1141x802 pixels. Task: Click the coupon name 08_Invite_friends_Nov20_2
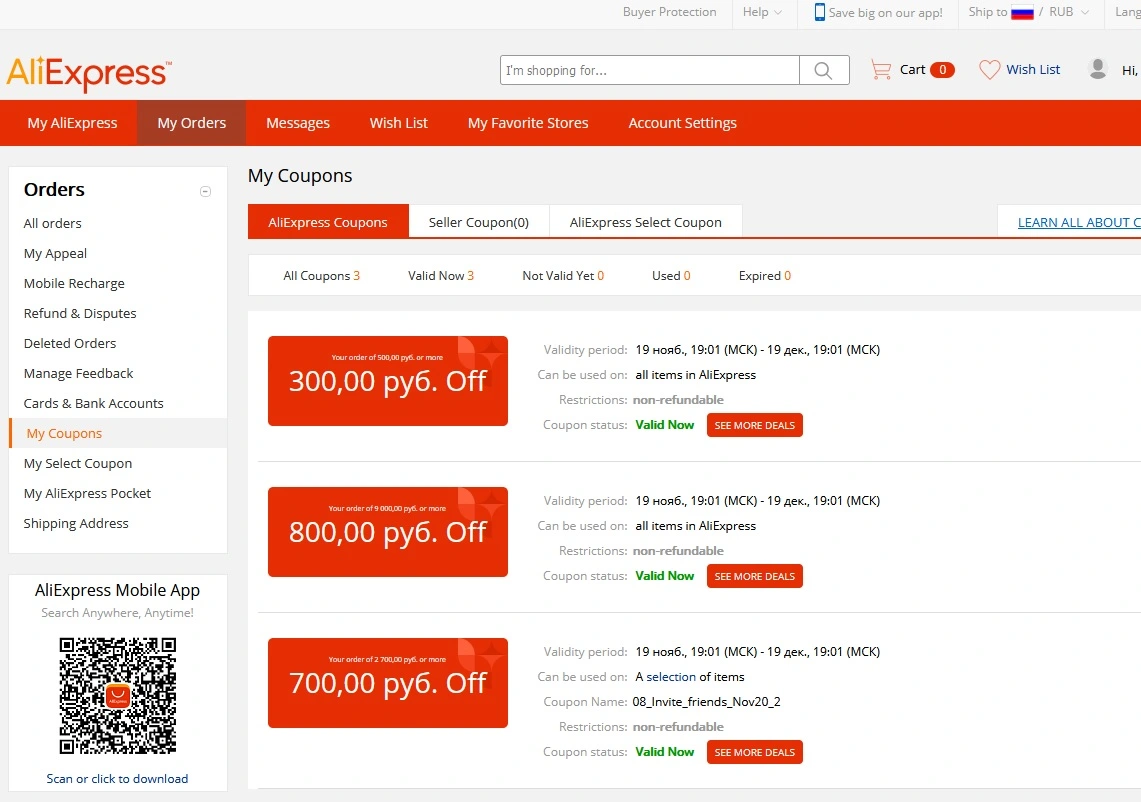(706, 702)
